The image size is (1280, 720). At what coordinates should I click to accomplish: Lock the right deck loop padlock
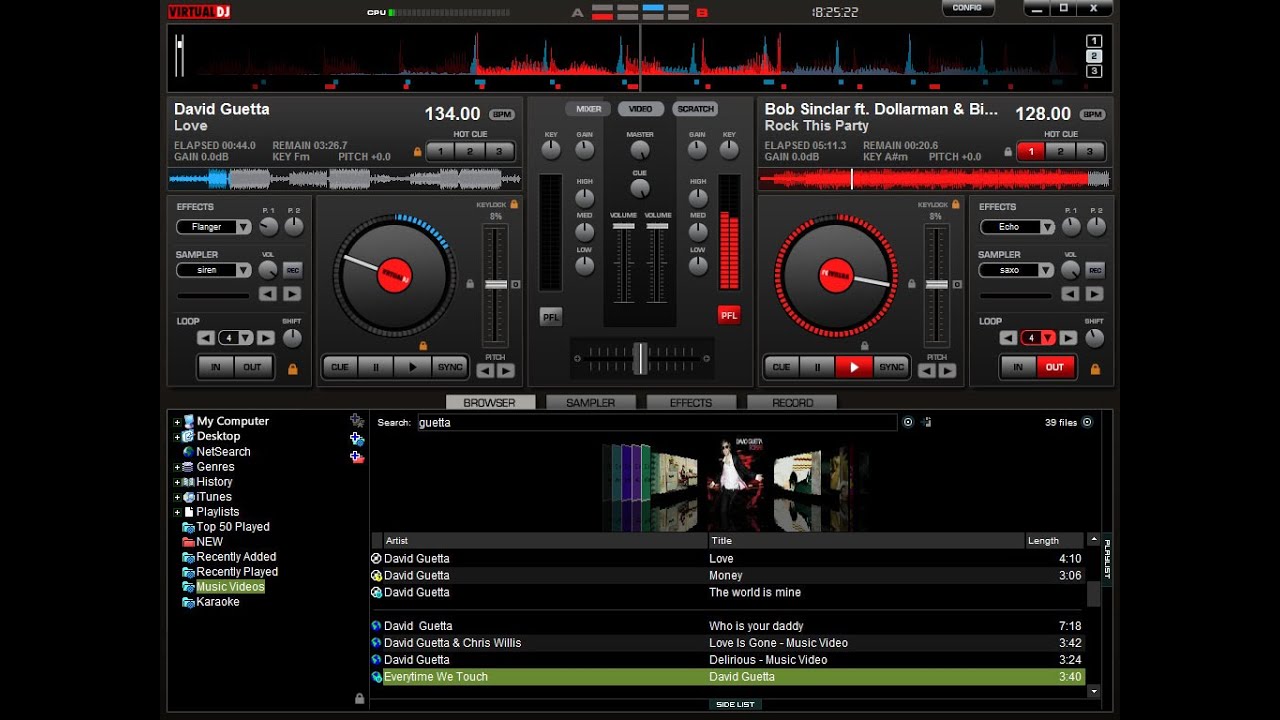pos(1095,369)
